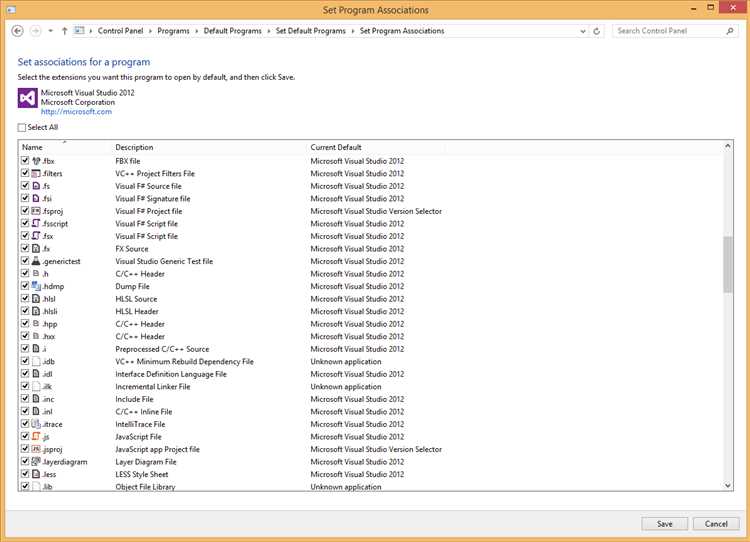
Task: Select the 'Preprocessed C/C++ Source' description
Action: [x=162, y=349]
